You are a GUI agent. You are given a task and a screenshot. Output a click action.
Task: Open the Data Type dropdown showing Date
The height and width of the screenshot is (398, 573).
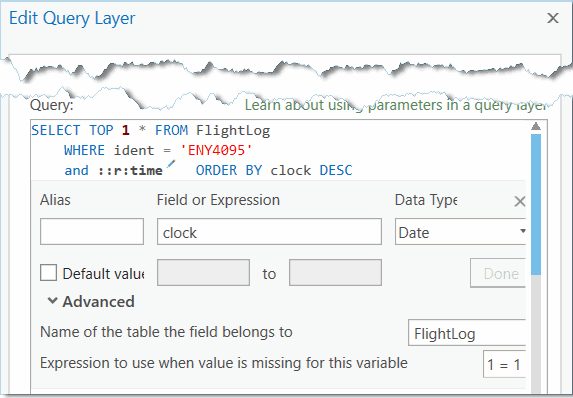pos(460,232)
